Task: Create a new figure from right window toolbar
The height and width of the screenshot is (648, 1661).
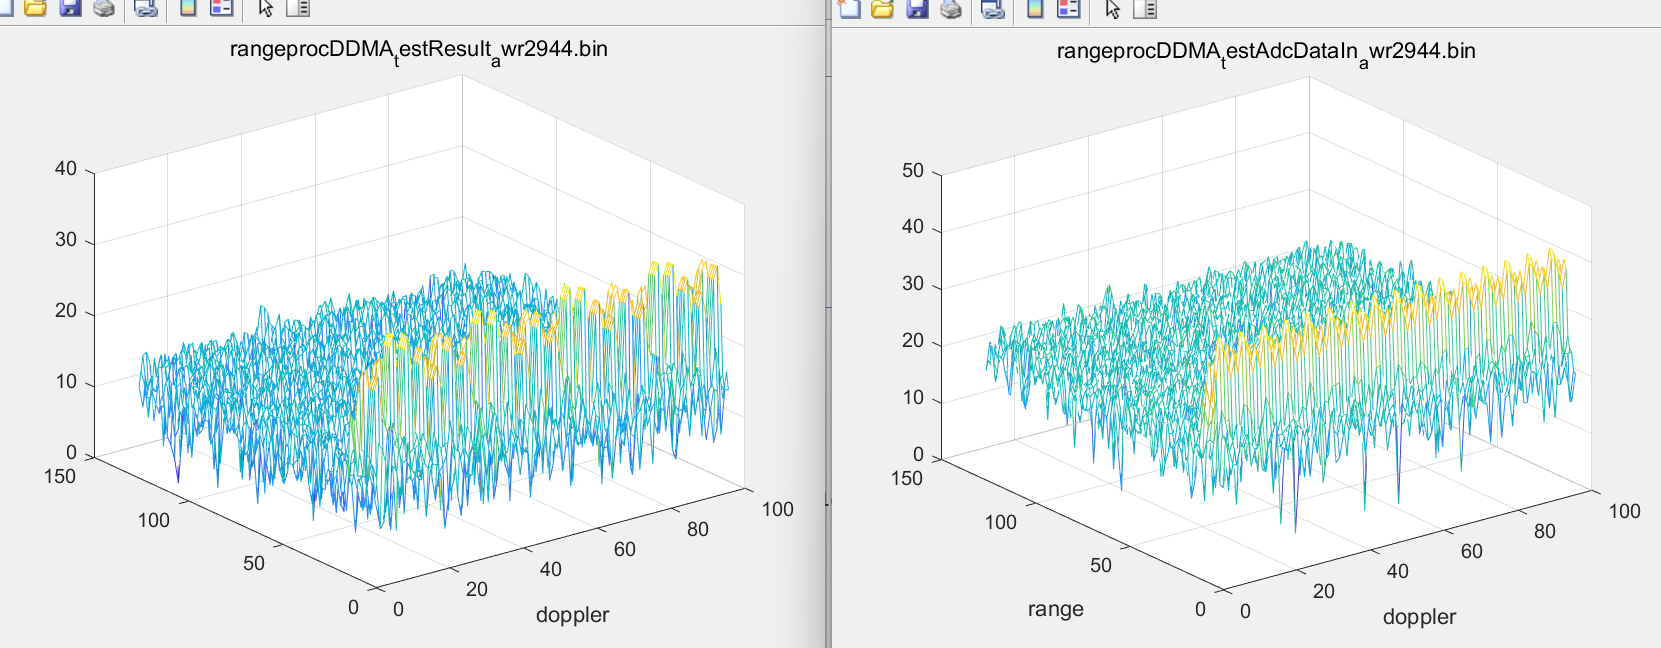Action: pos(849,8)
